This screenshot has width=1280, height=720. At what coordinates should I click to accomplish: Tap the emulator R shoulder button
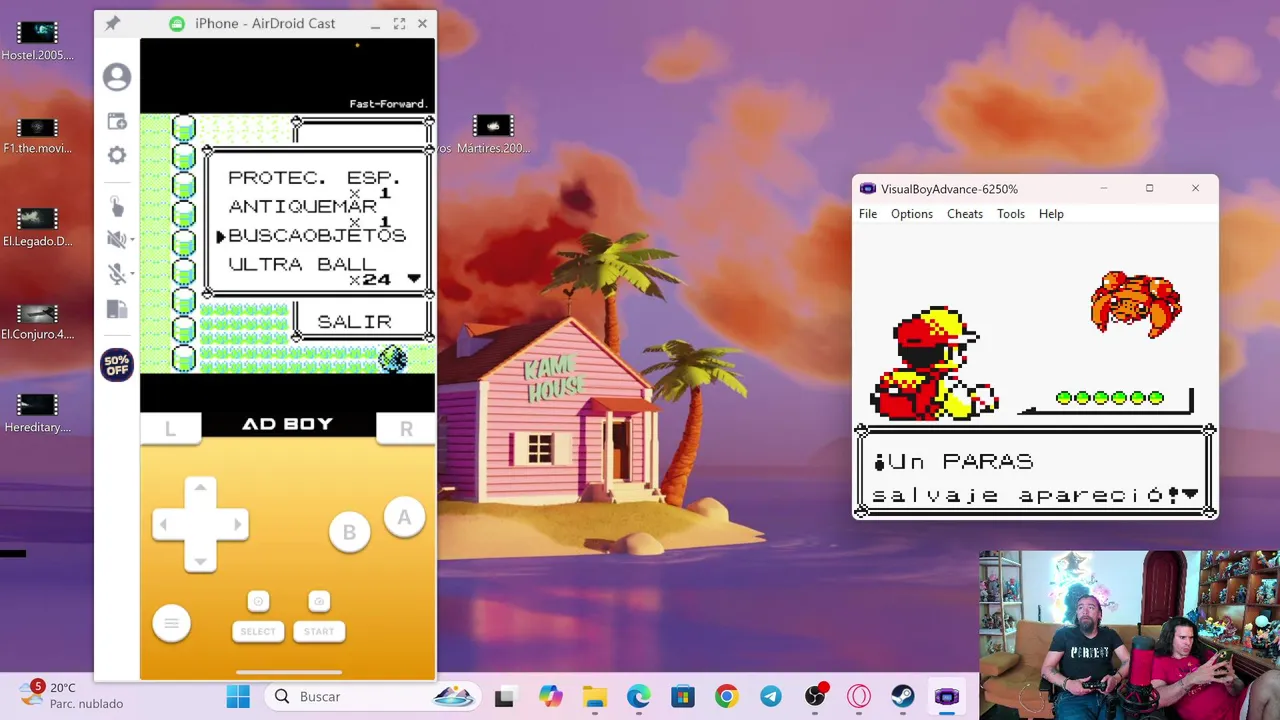[x=406, y=429]
